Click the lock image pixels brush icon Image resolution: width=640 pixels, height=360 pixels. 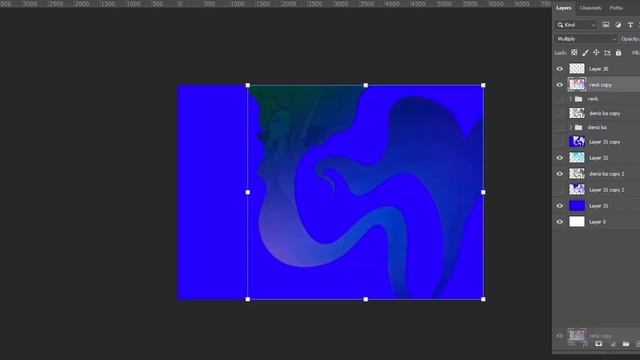tap(585, 53)
